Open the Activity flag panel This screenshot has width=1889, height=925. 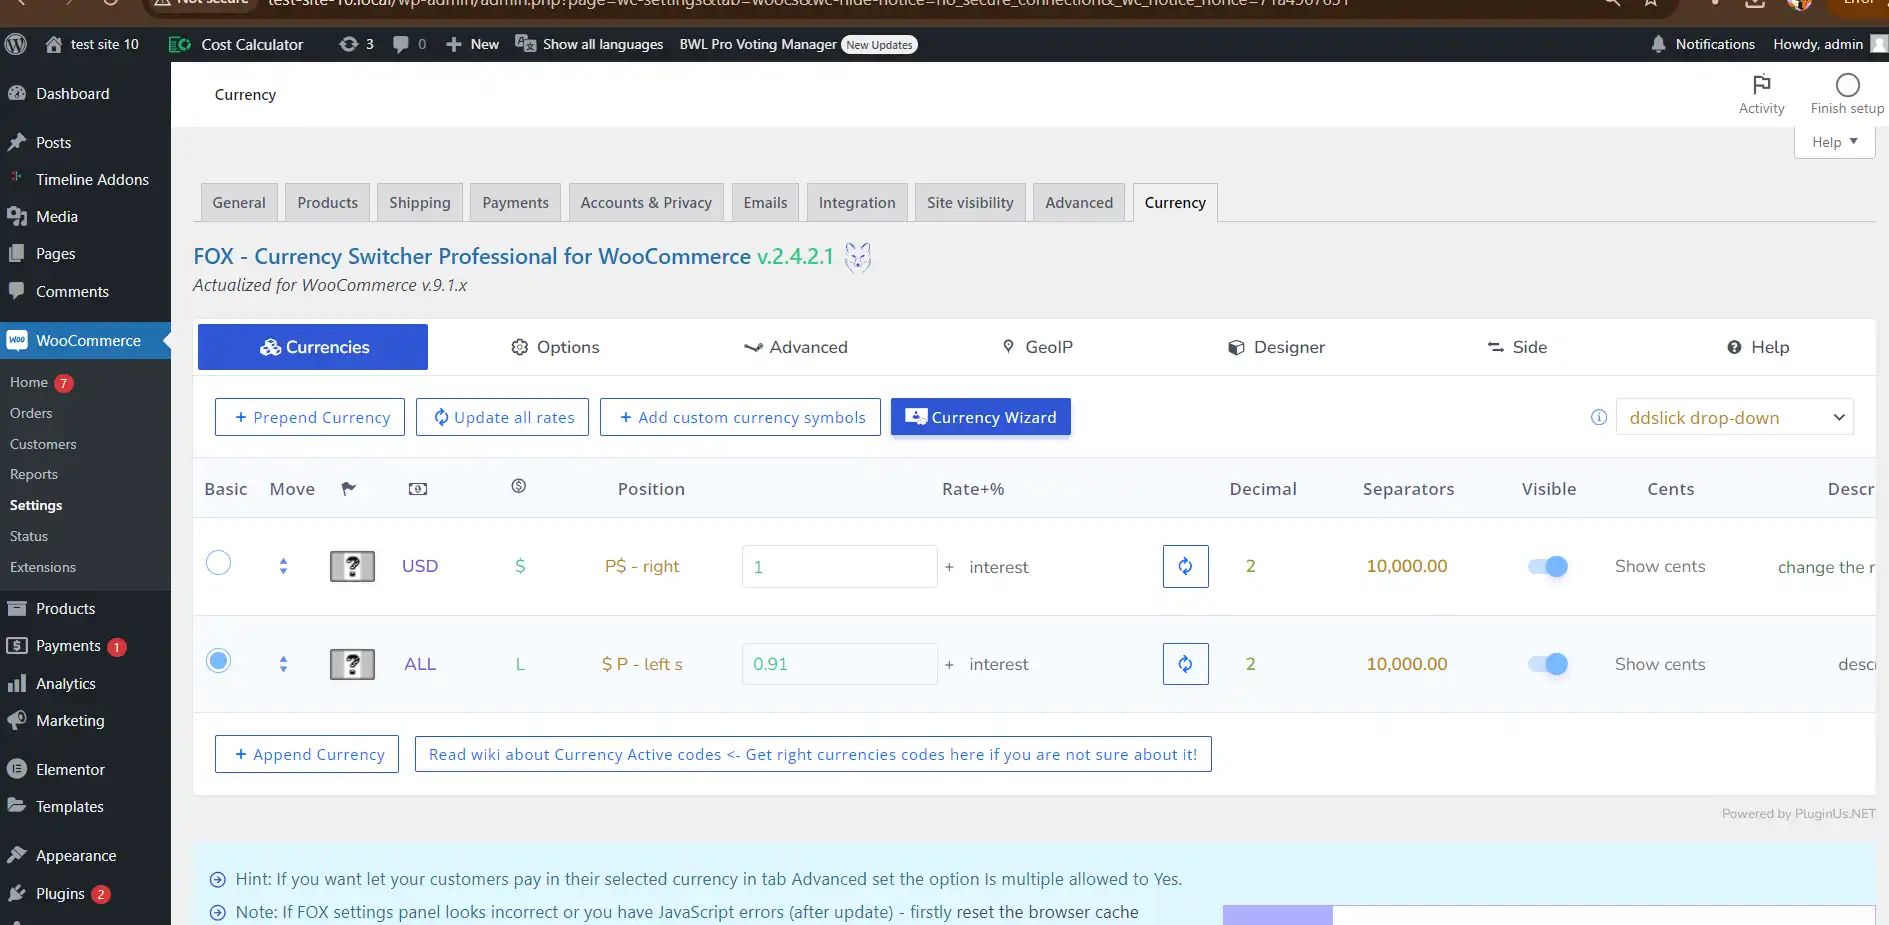(1761, 94)
